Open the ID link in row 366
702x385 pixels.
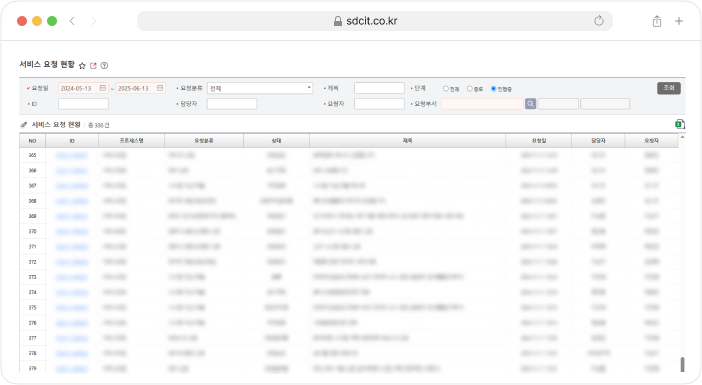[x=72, y=171]
